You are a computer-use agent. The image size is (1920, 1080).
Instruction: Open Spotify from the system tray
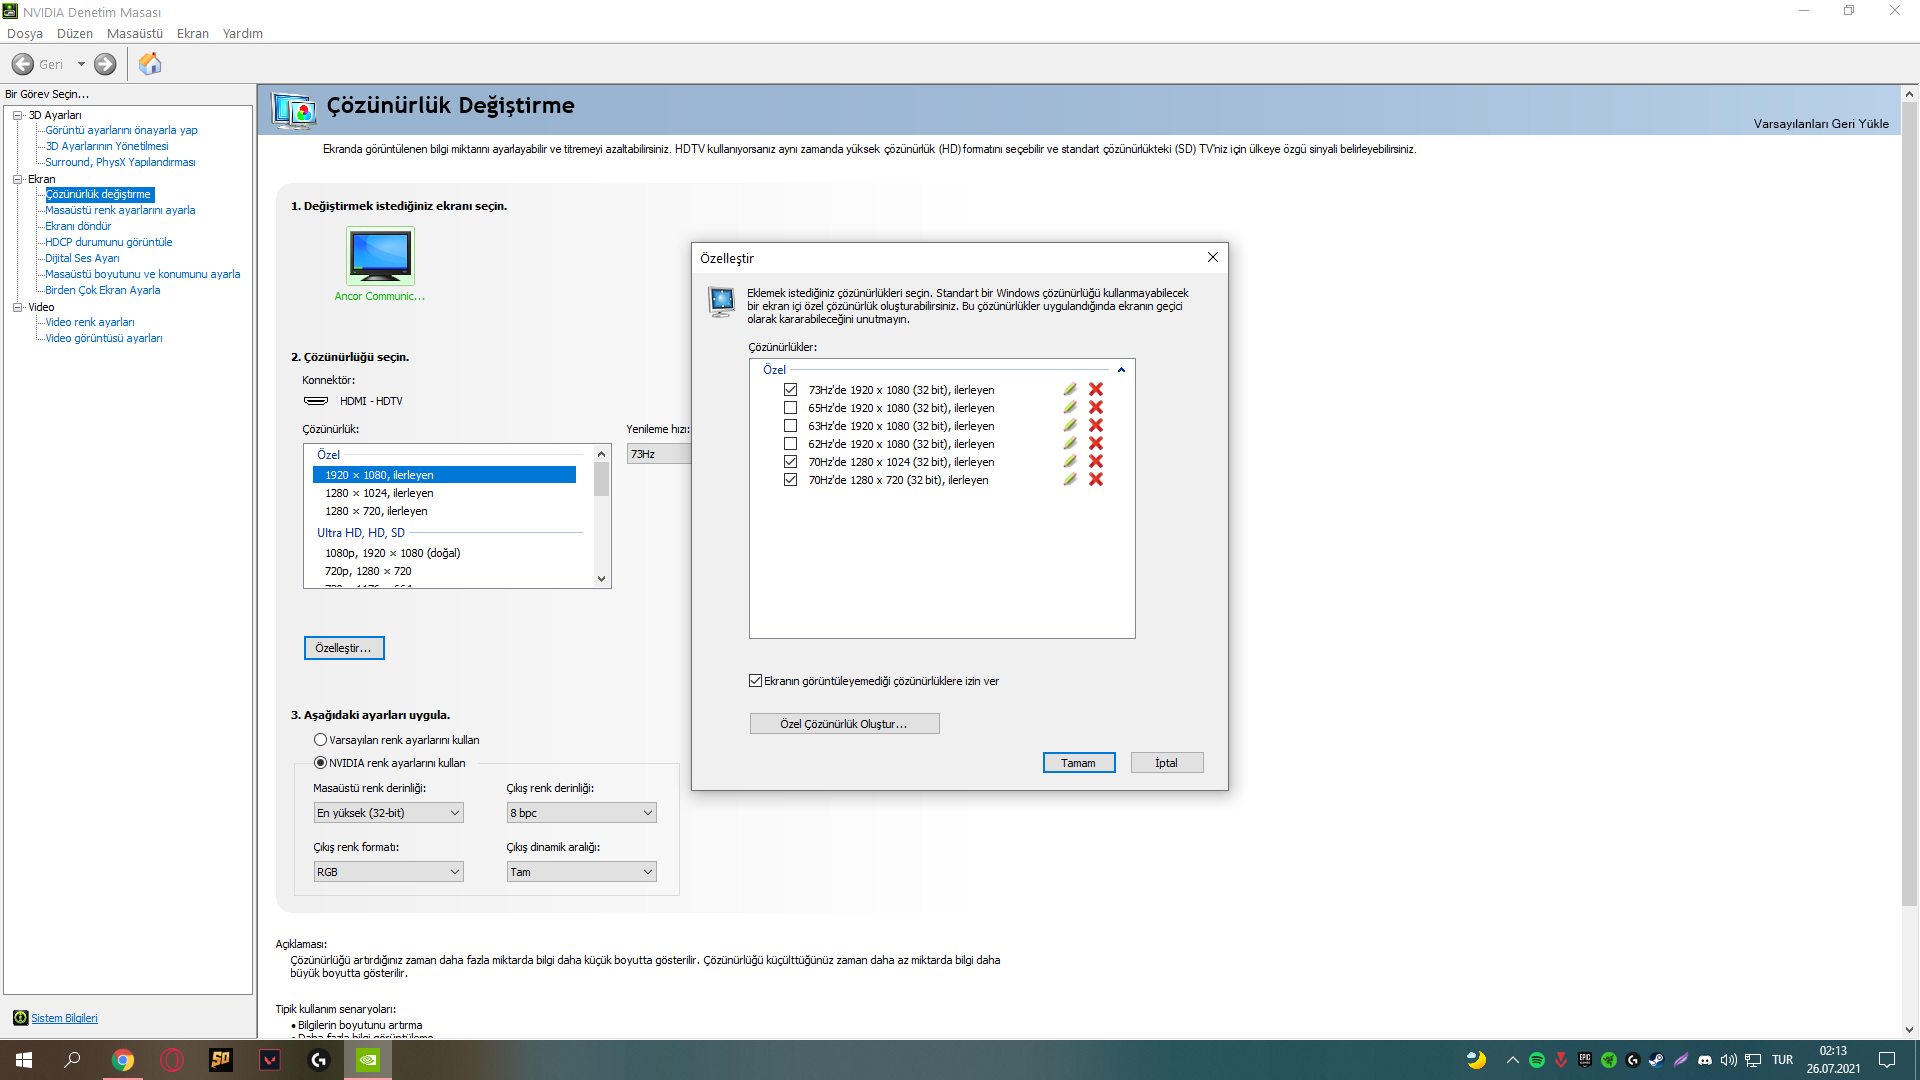click(1537, 1060)
